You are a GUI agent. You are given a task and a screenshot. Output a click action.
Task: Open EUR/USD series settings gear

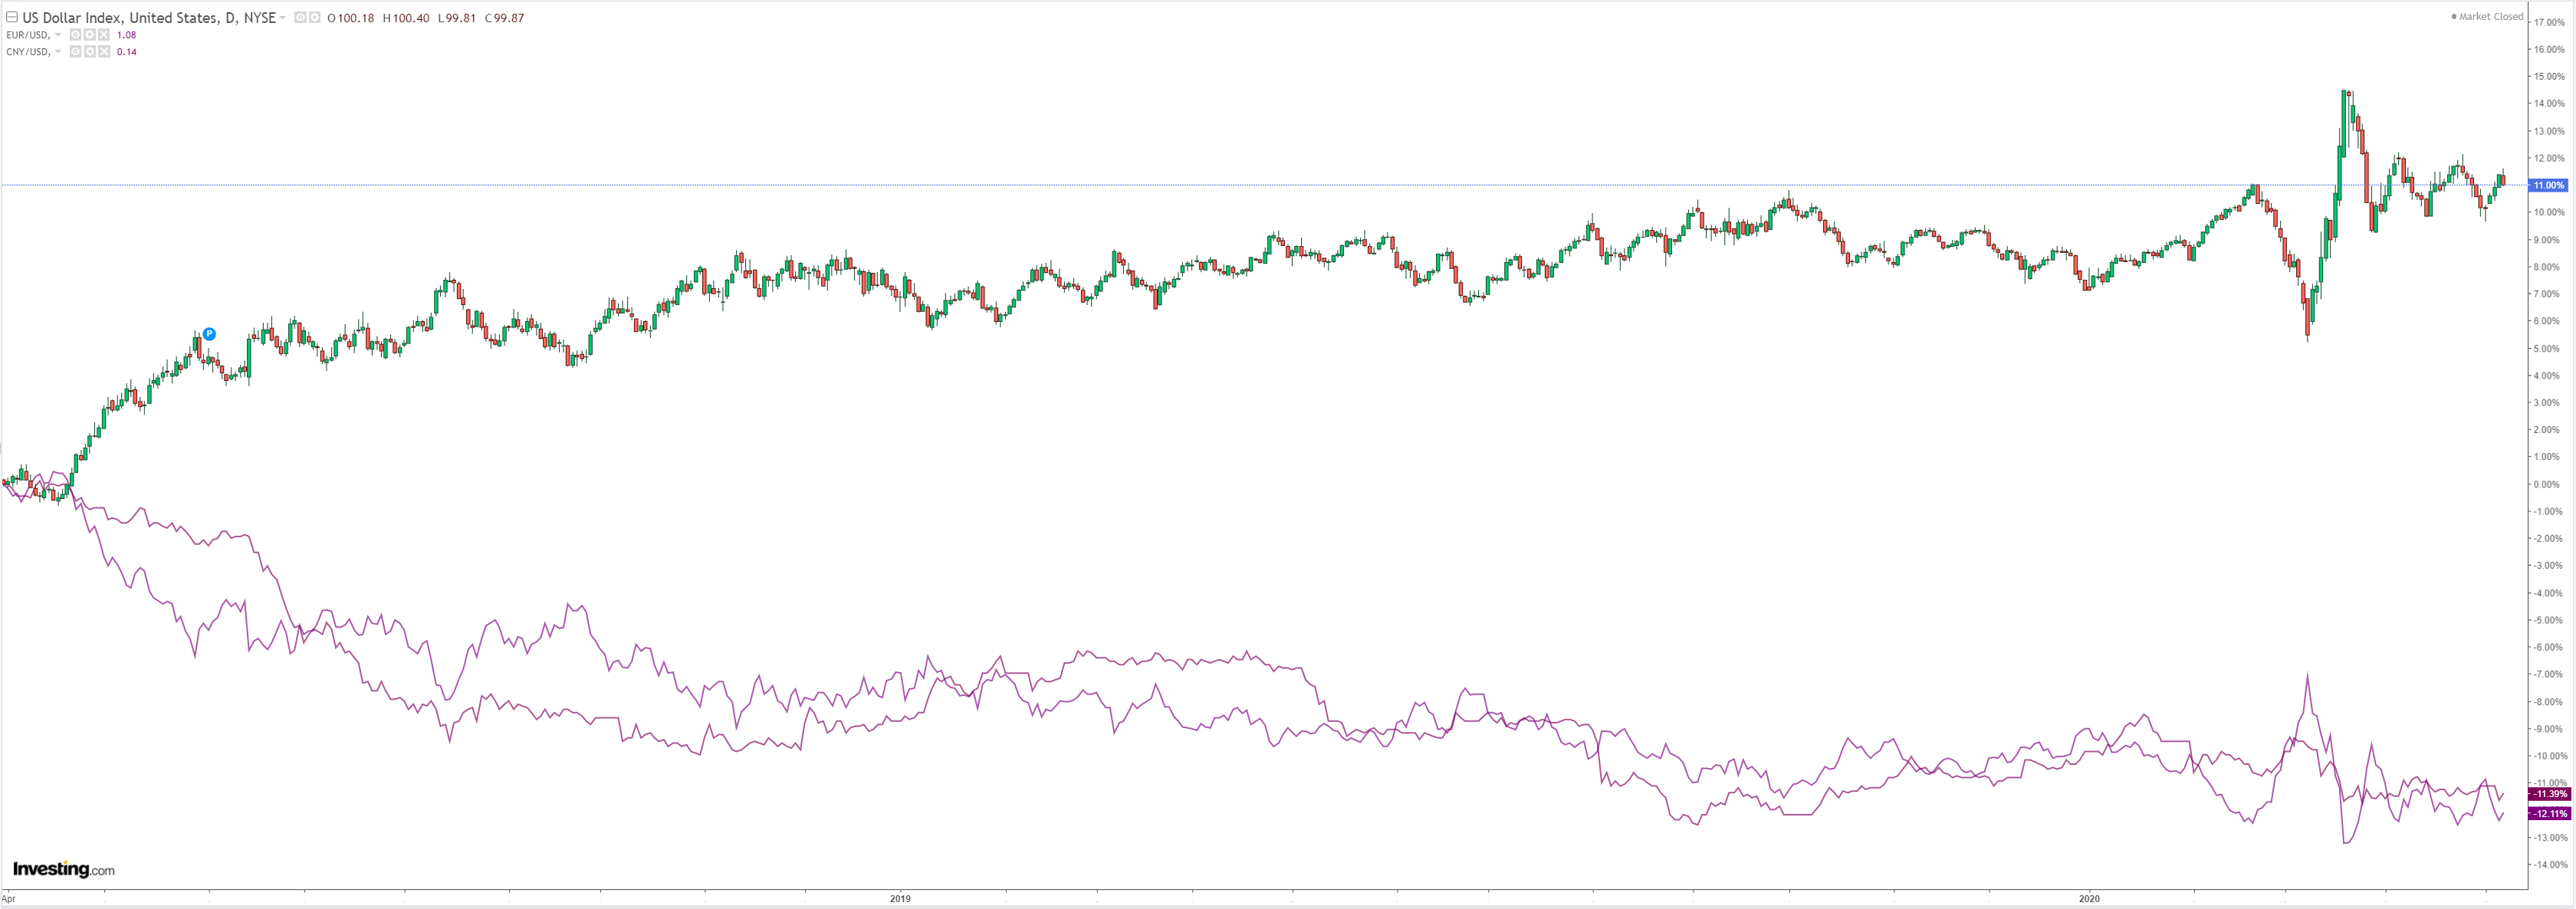[x=89, y=35]
